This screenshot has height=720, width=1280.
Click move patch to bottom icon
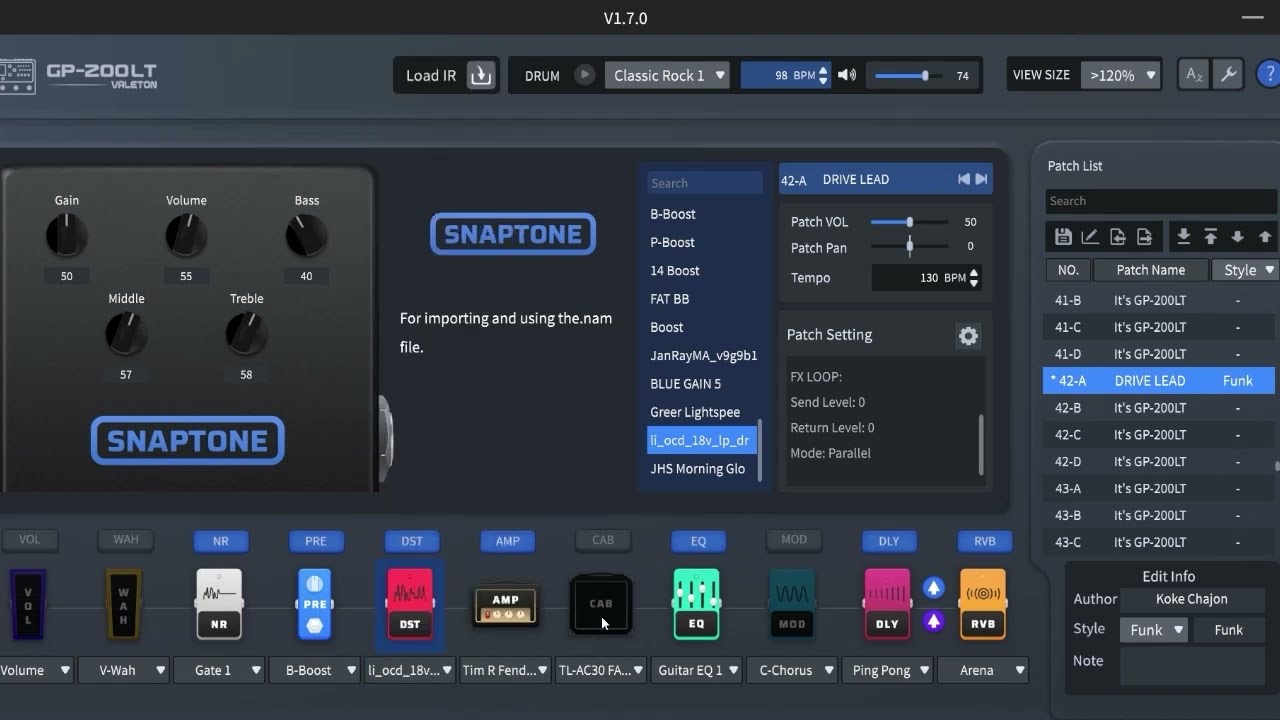(1183, 237)
